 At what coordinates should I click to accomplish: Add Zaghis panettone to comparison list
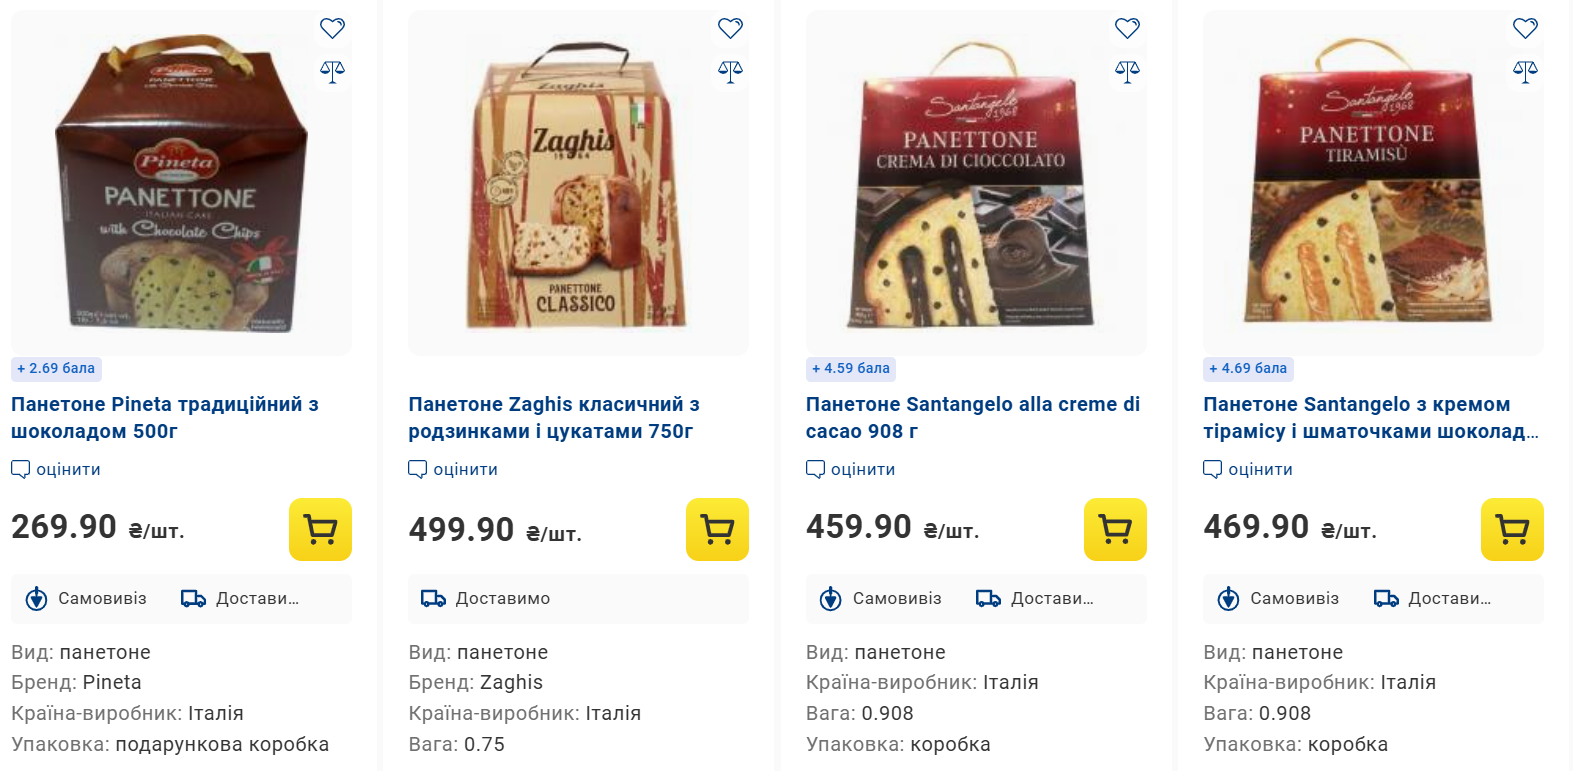(x=730, y=71)
